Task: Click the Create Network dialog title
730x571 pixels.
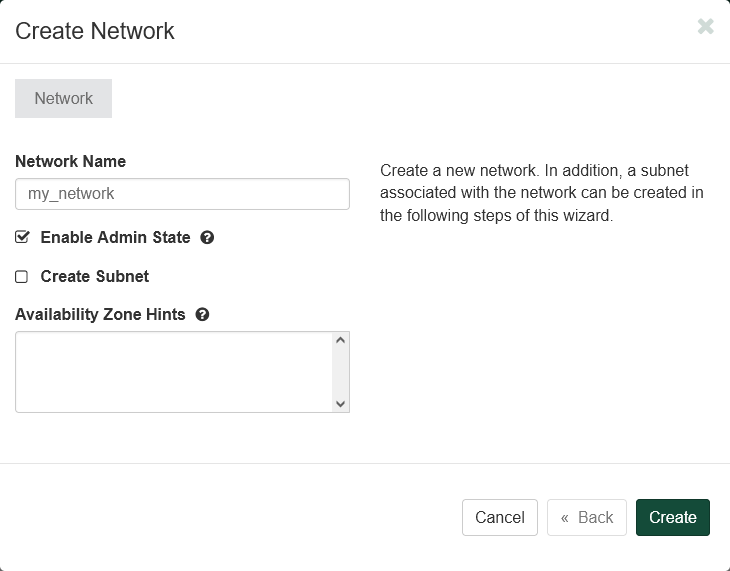Action: [x=95, y=31]
